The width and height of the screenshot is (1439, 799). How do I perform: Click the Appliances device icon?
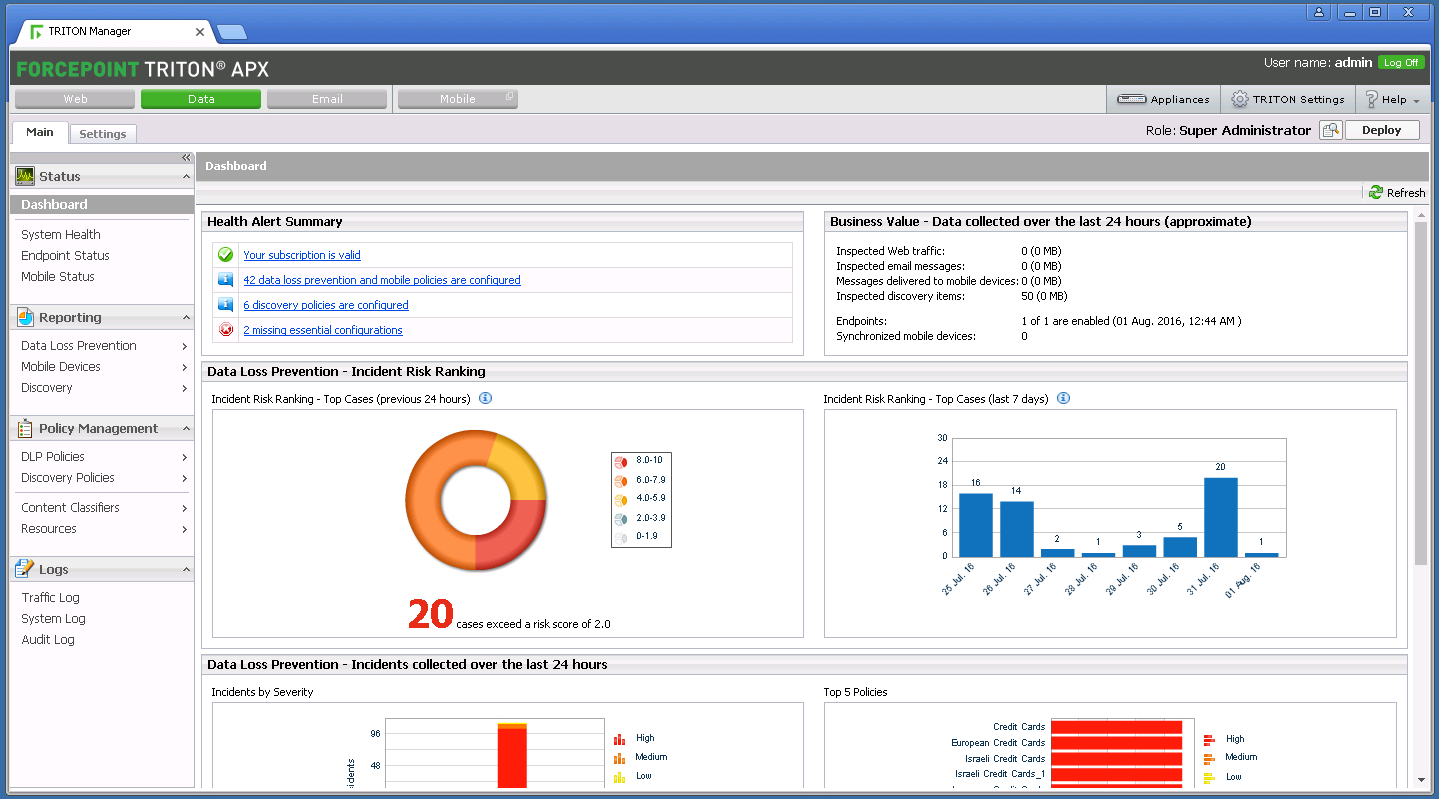click(1131, 99)
